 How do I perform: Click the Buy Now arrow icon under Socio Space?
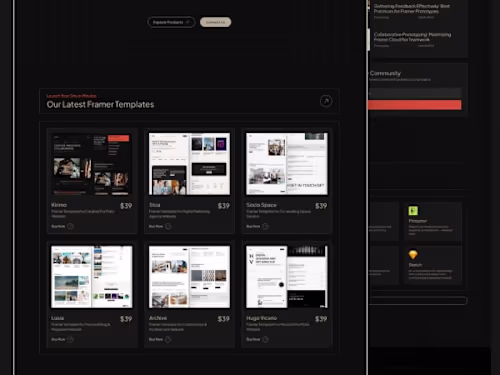pyautogui.click(x=265, y=226)
